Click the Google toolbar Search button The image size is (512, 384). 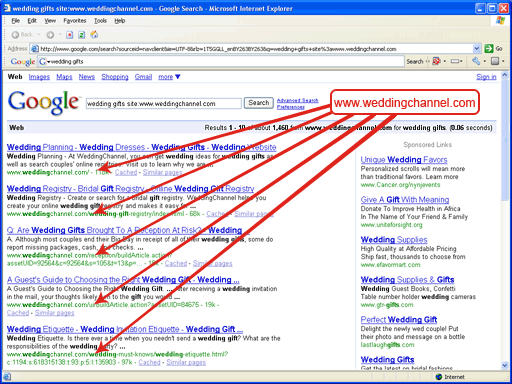click(x=415, y=61)
